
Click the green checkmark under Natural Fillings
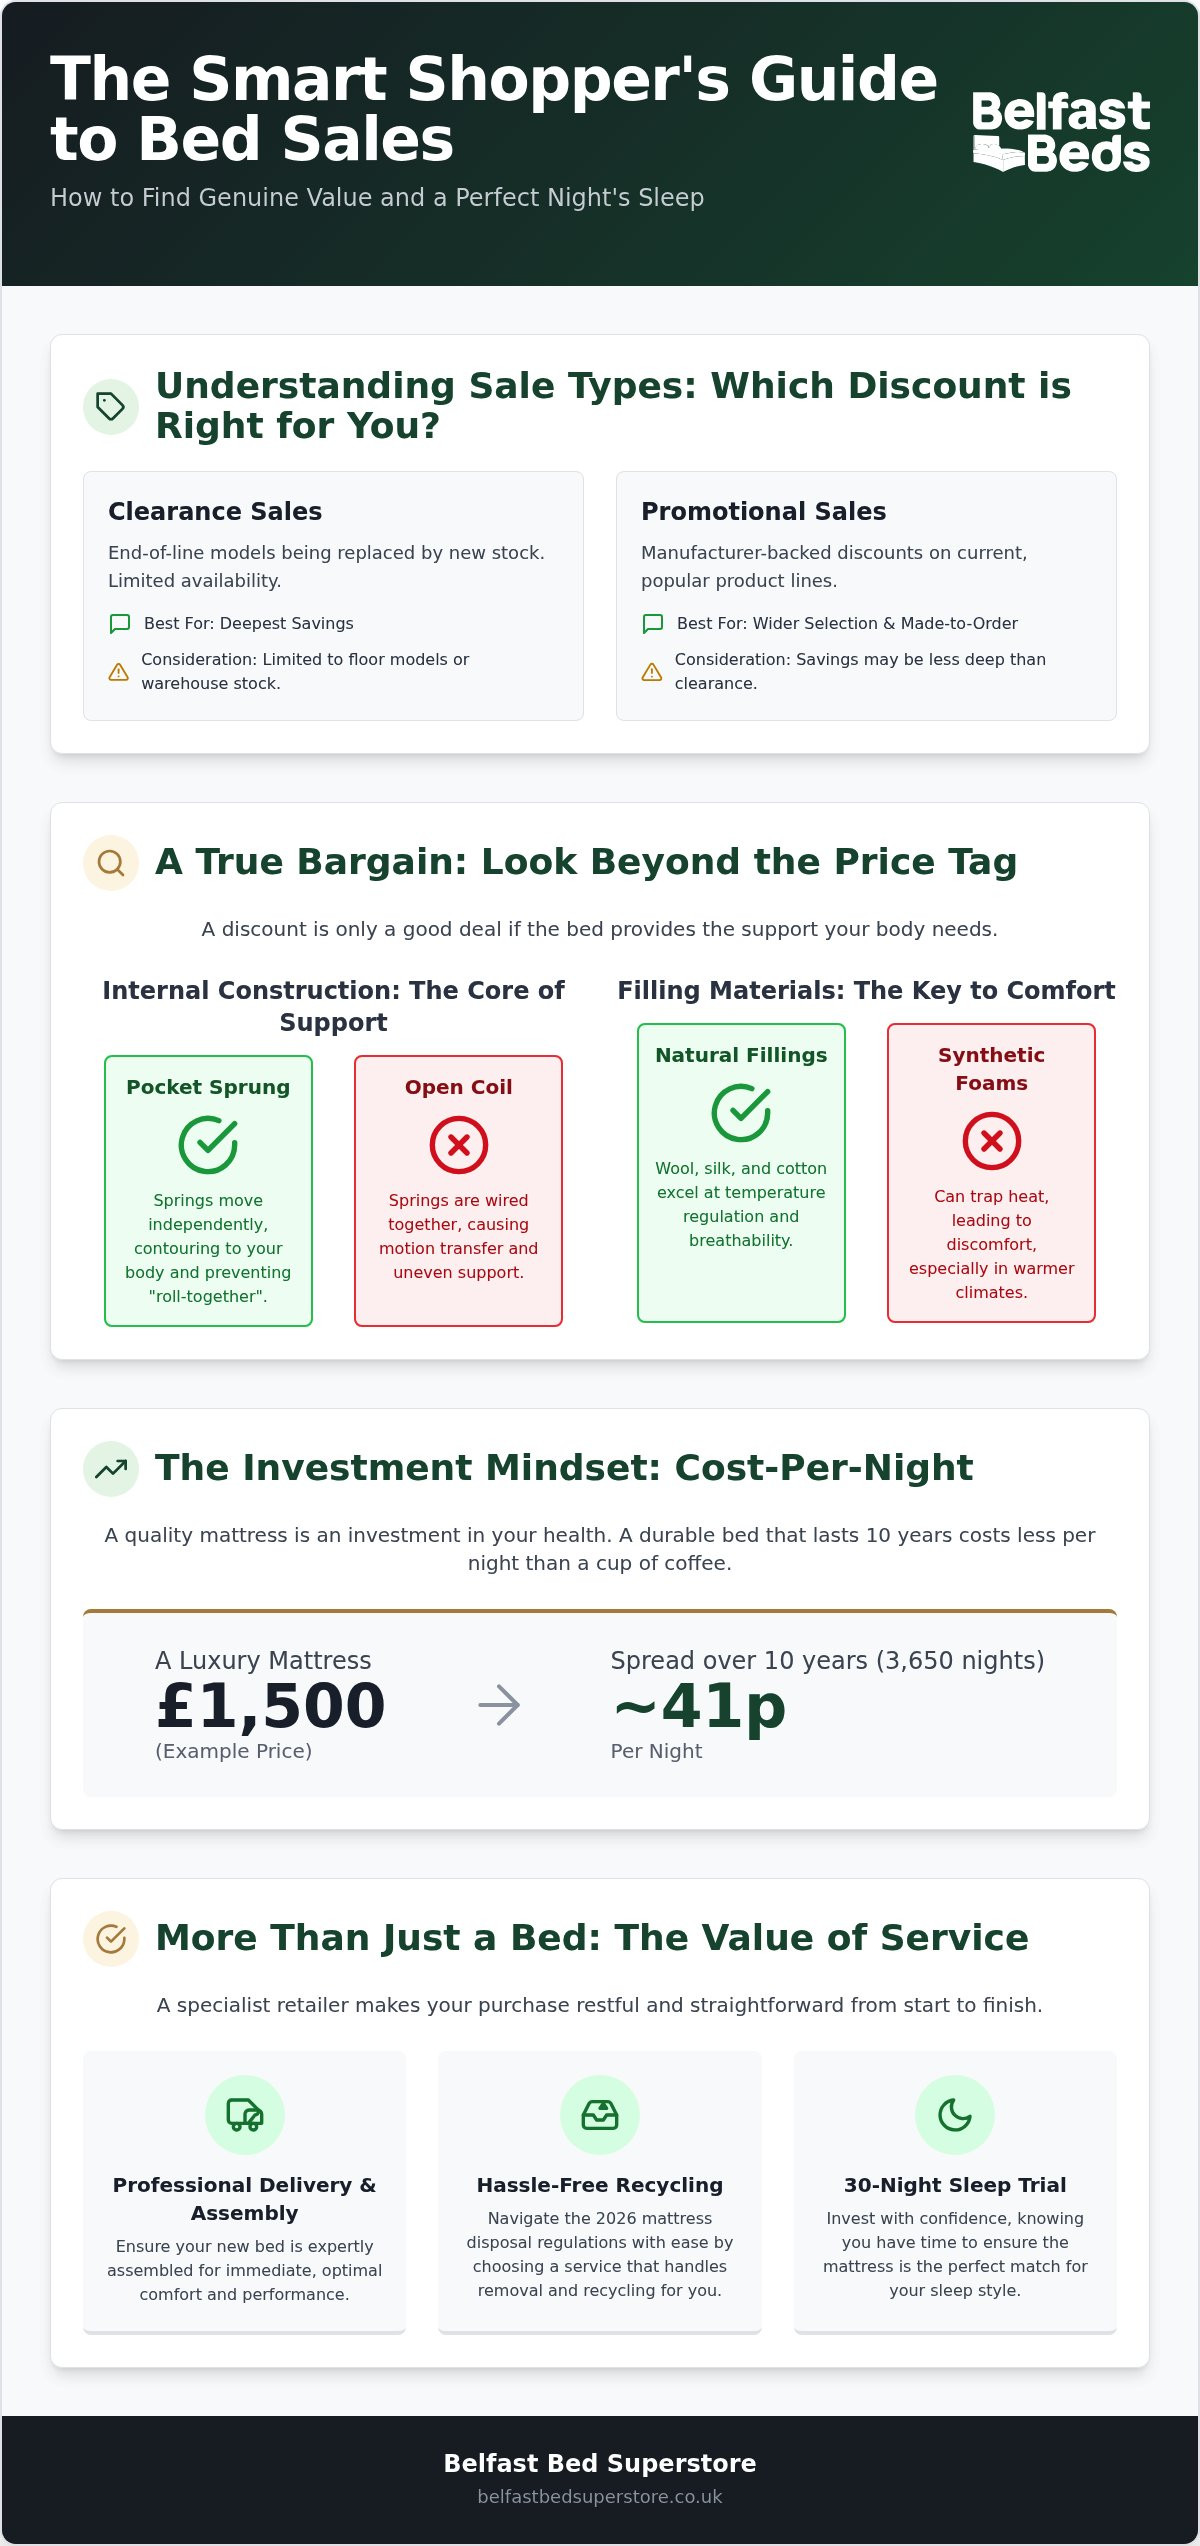click(x=741, y=1112)
